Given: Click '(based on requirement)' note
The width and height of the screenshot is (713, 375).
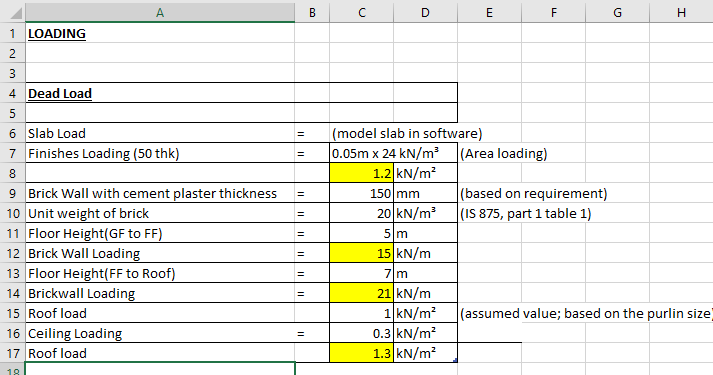Looking at the screenshot, I should (x=534, y=193).
